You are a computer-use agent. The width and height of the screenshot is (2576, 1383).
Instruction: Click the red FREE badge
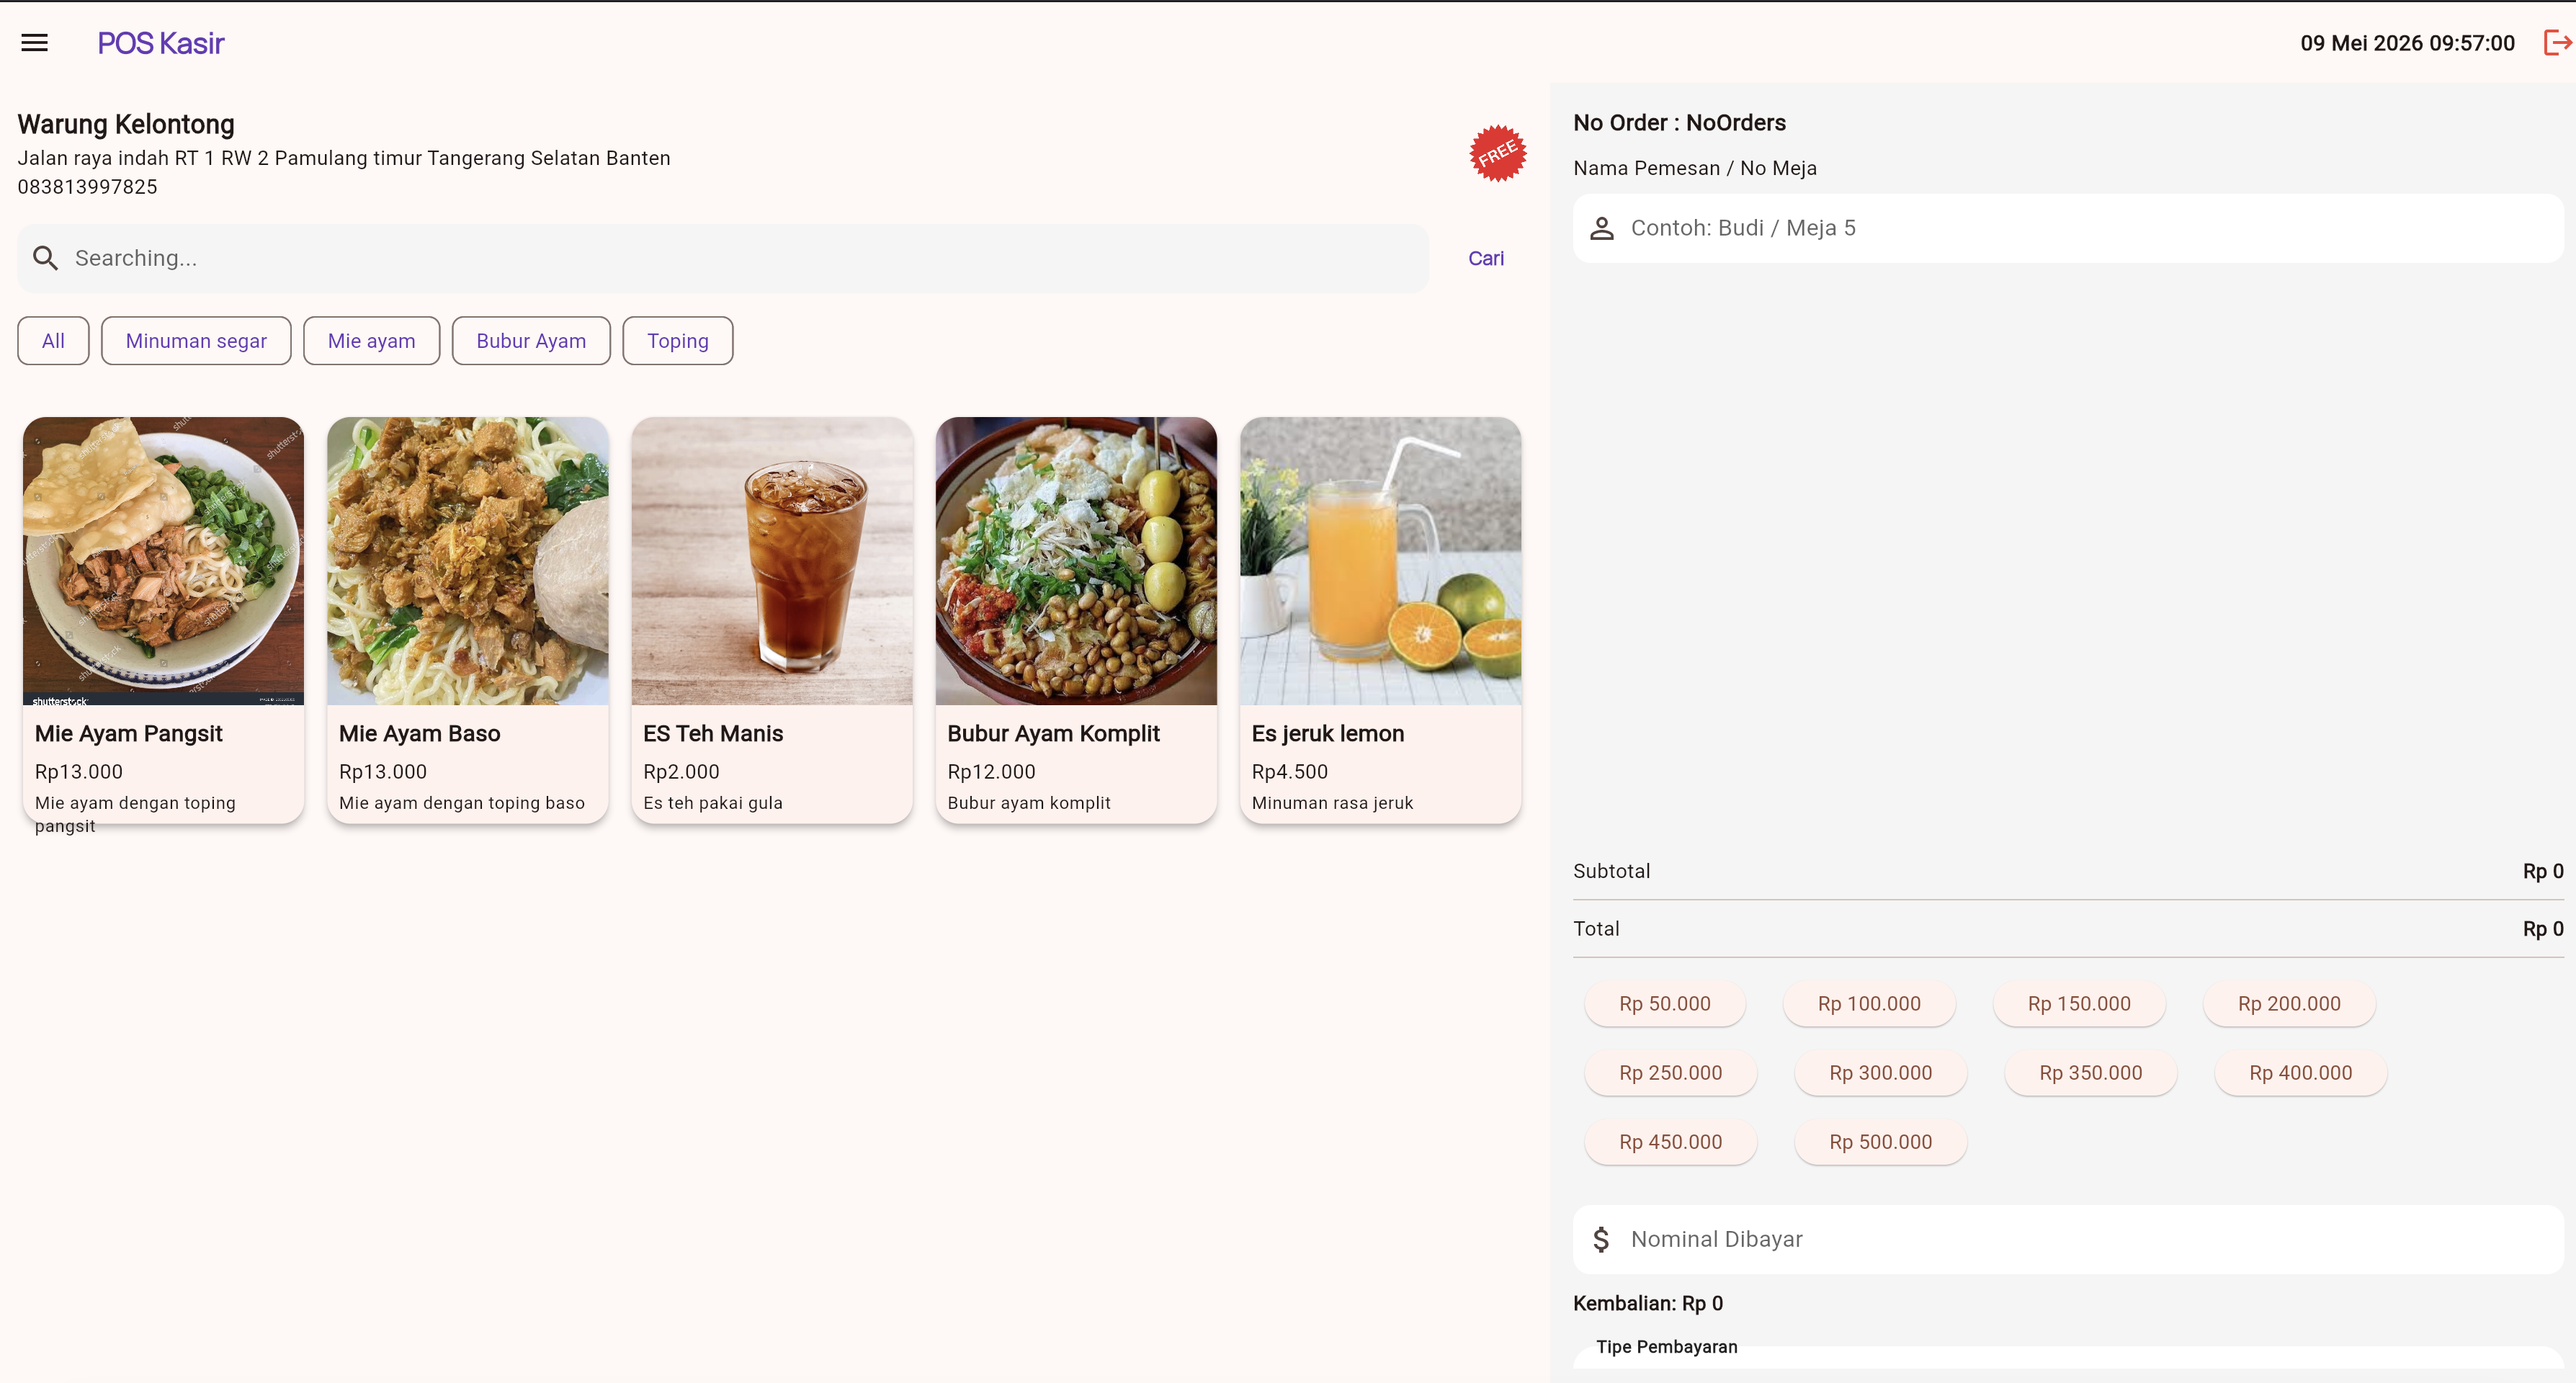(1497, 153)
